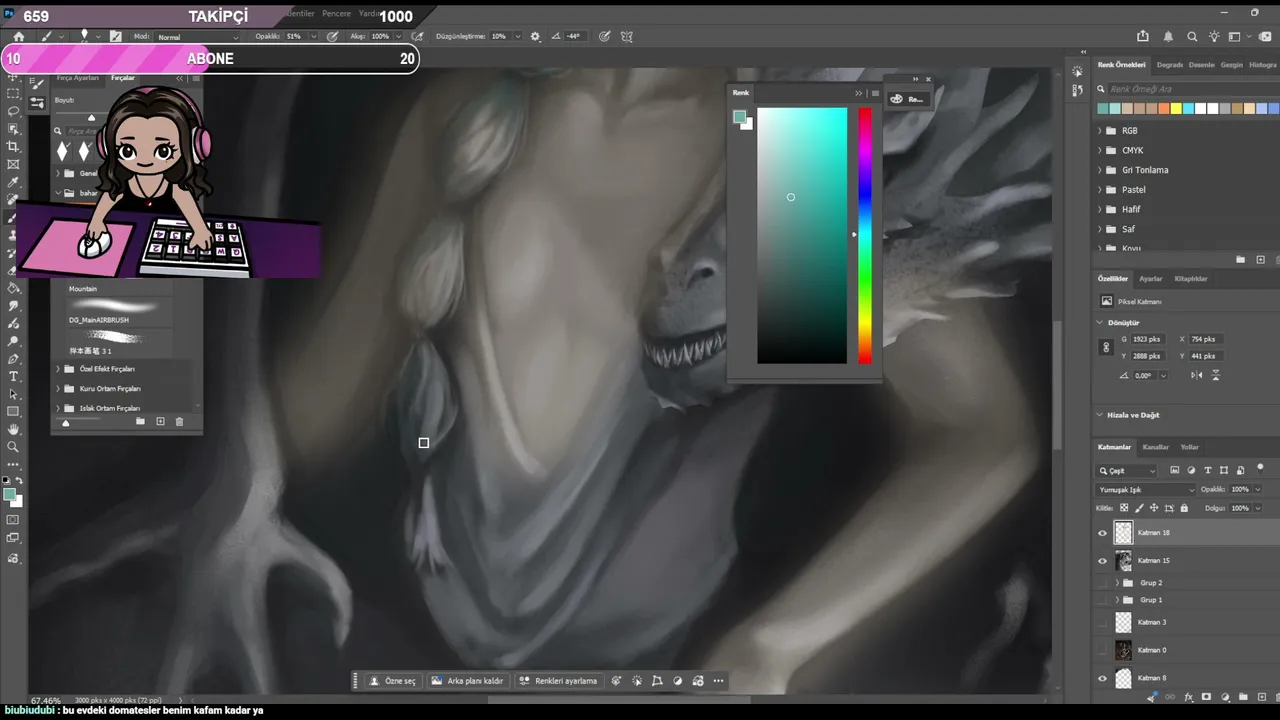This screenshot has width=1280, height=720.
Task: Select the Brush tool in left toolbar
Action: [x=13, y=218]
